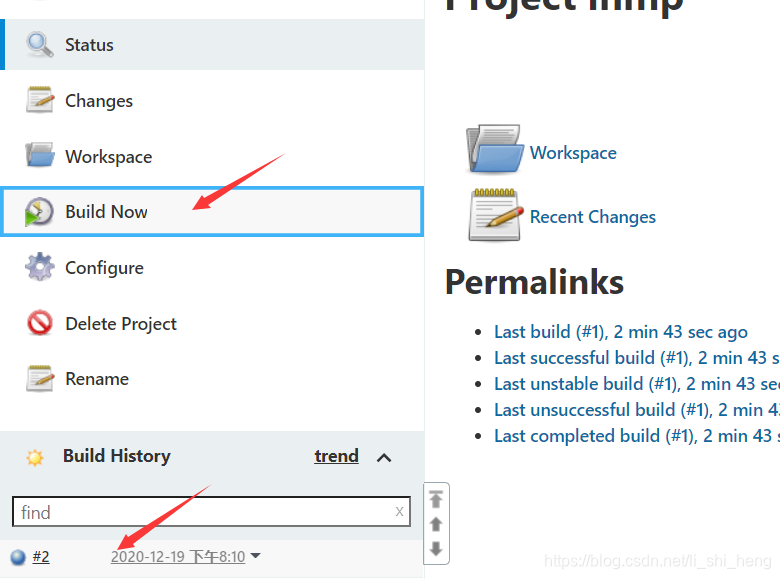780x579 pixels.
Task: Click the Changes notepad icon
Action: (40, 100)
